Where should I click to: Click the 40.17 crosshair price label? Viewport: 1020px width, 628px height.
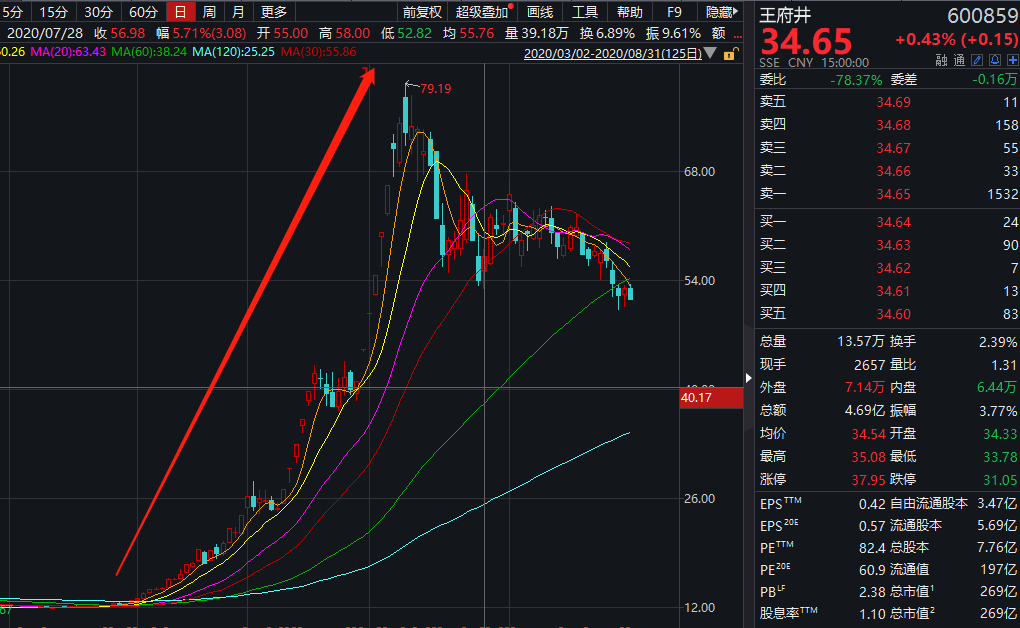coord(711,398)
